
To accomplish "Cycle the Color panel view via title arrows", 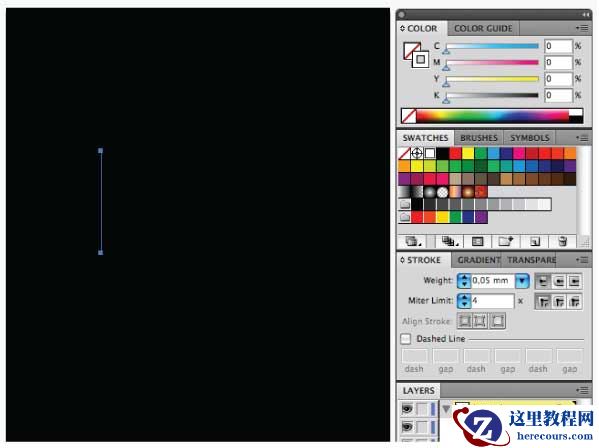I will [x=402, y=29].
